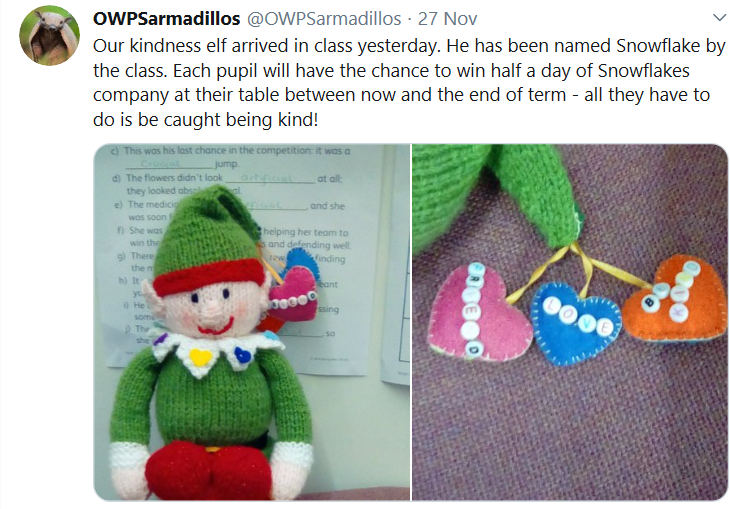The image size is (730, 509).
Task: Click the word Snowflake in the first line
Action: coord(658,46)
